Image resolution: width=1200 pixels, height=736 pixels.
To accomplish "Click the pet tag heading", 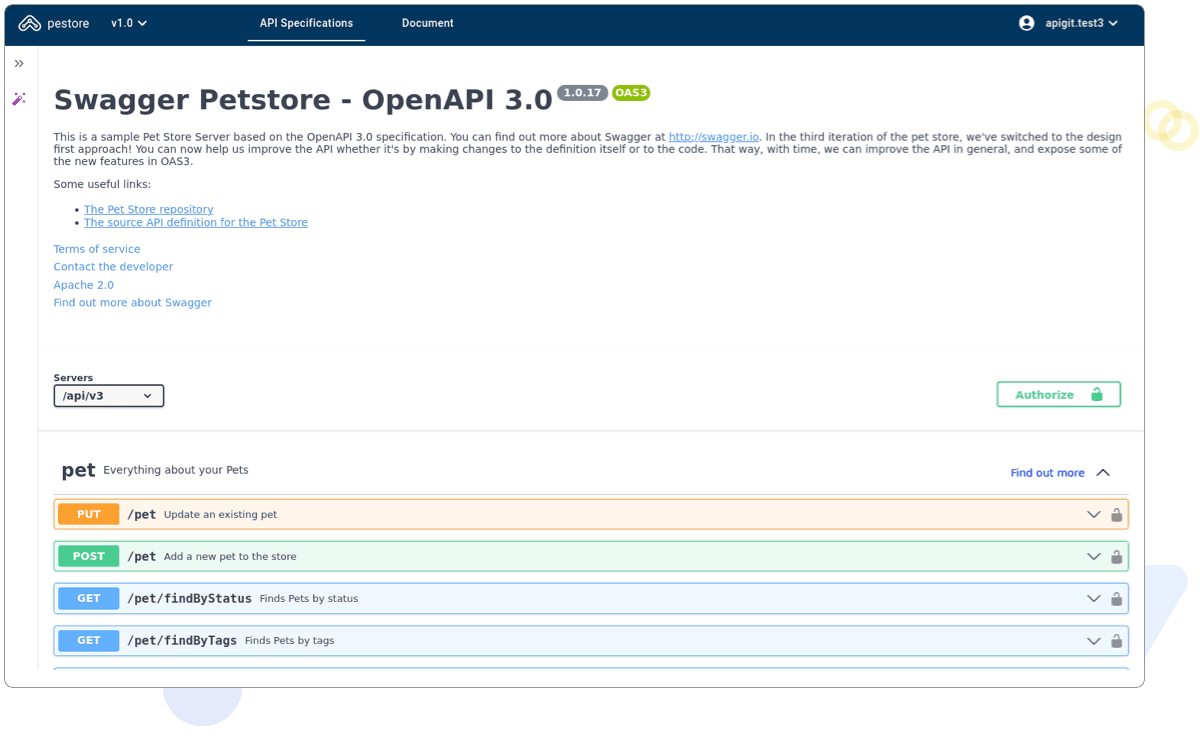I will [x=79, y=471].
